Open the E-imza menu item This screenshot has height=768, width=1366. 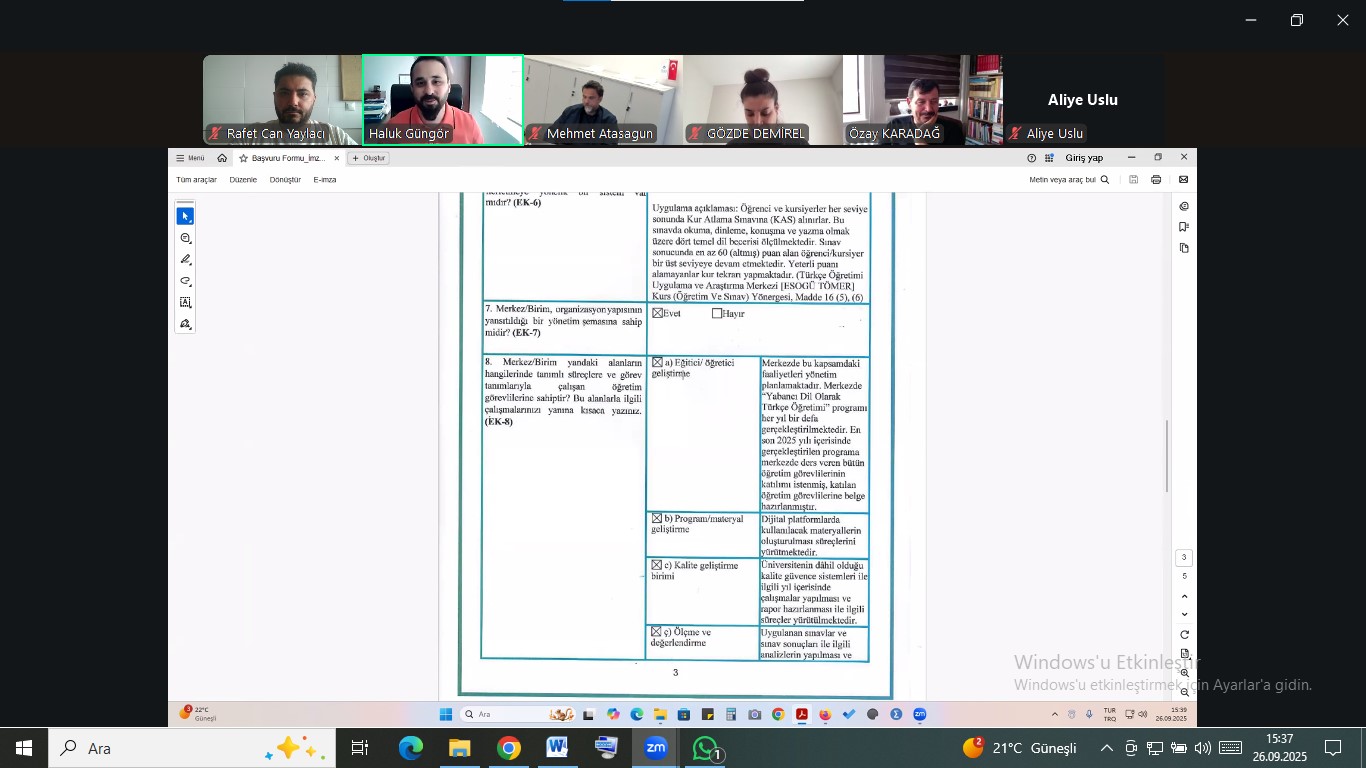click(324, 180)
